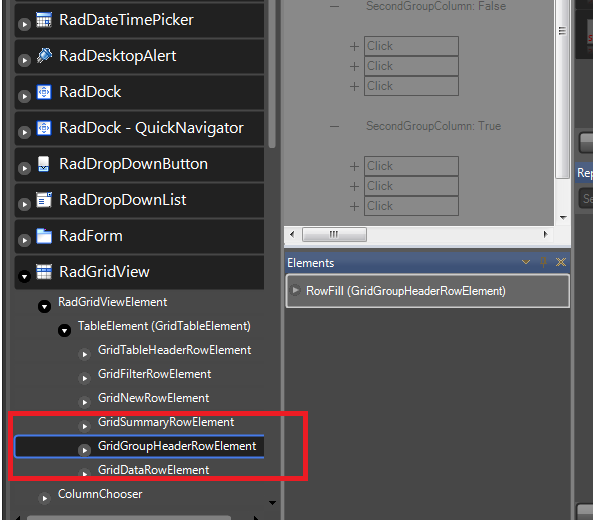Expand the RadDesktopAlert node
593x520 pixels.
(x=24, y=61)
